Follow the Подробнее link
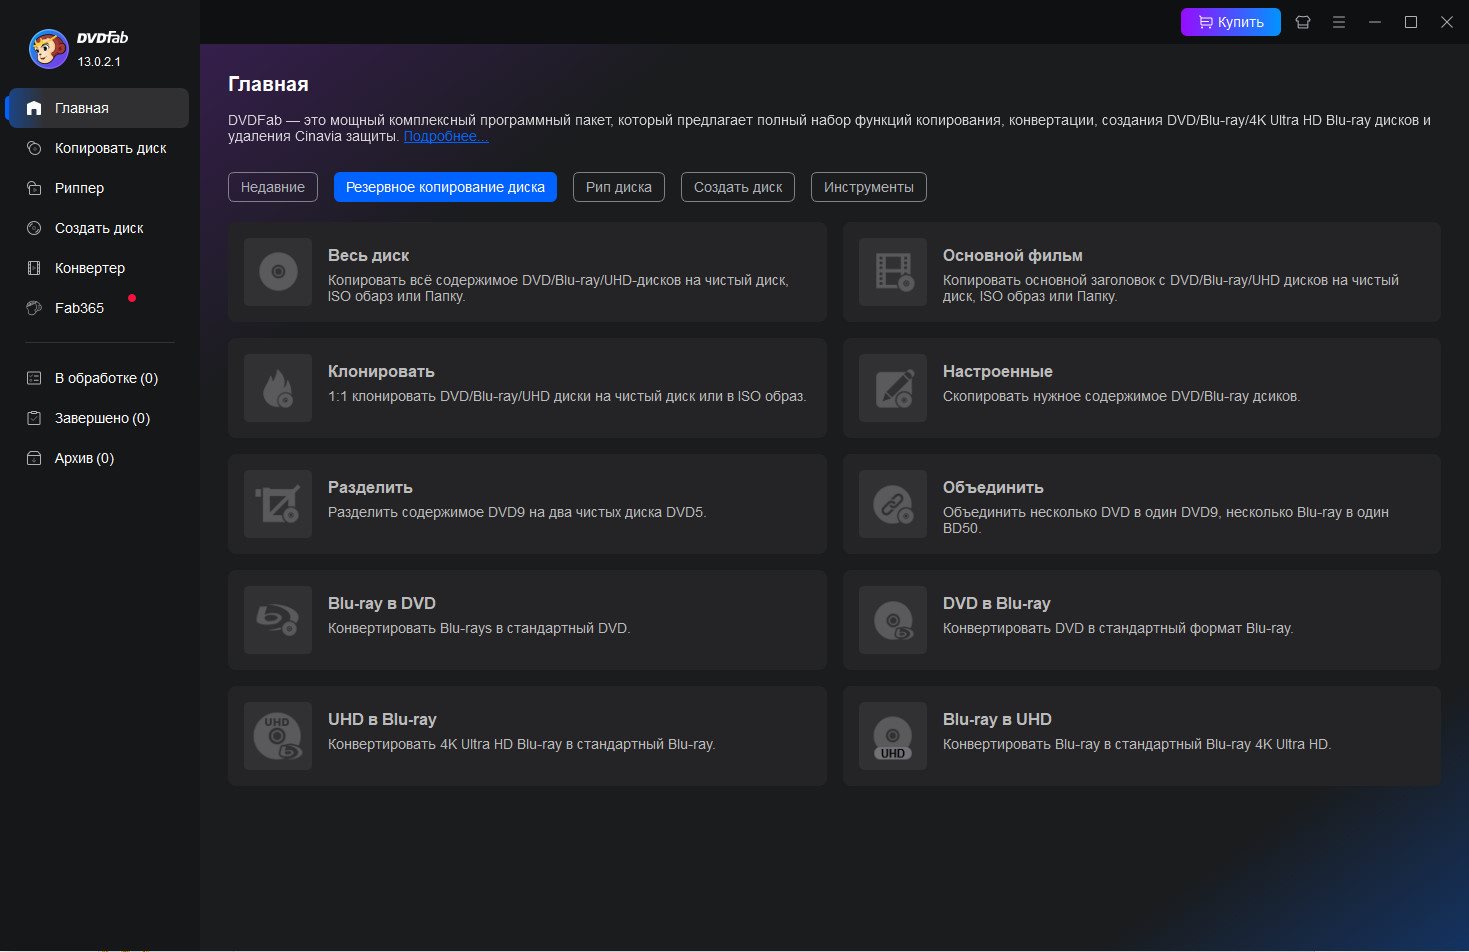The width and height of the screenshot is (1469, 952). [446, 137]
